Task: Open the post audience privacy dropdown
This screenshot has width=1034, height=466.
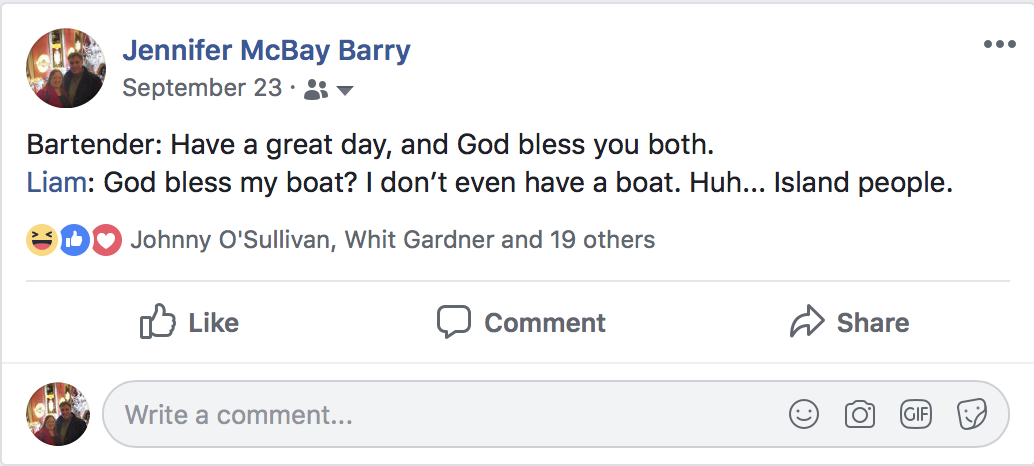Action: pos(329,90)
